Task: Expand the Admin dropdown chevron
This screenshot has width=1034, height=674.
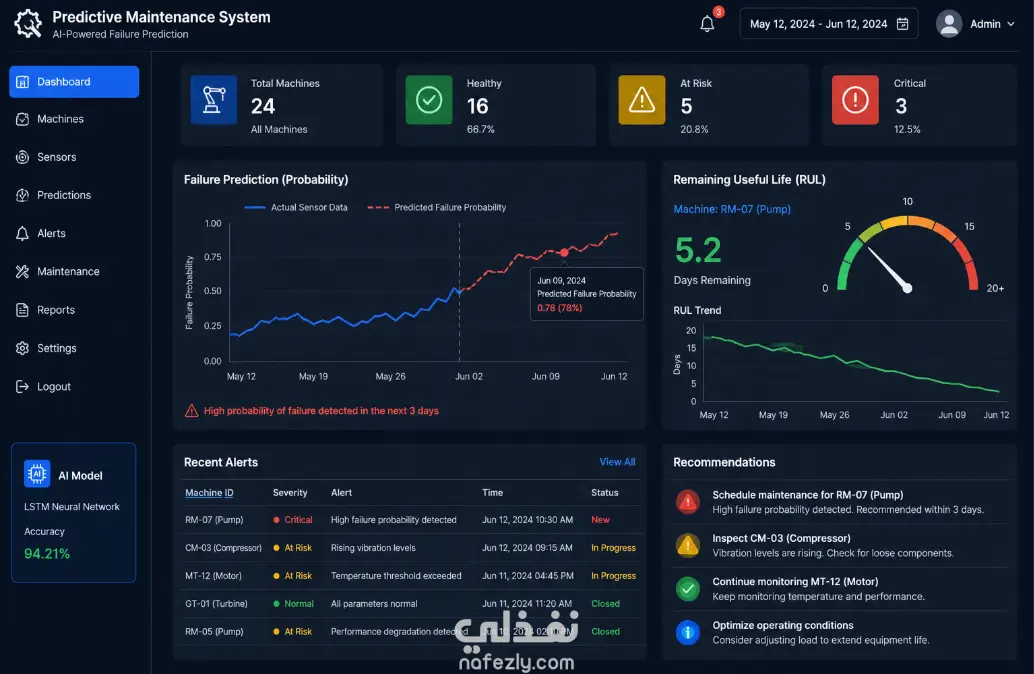Action: tap(1010, 24)
